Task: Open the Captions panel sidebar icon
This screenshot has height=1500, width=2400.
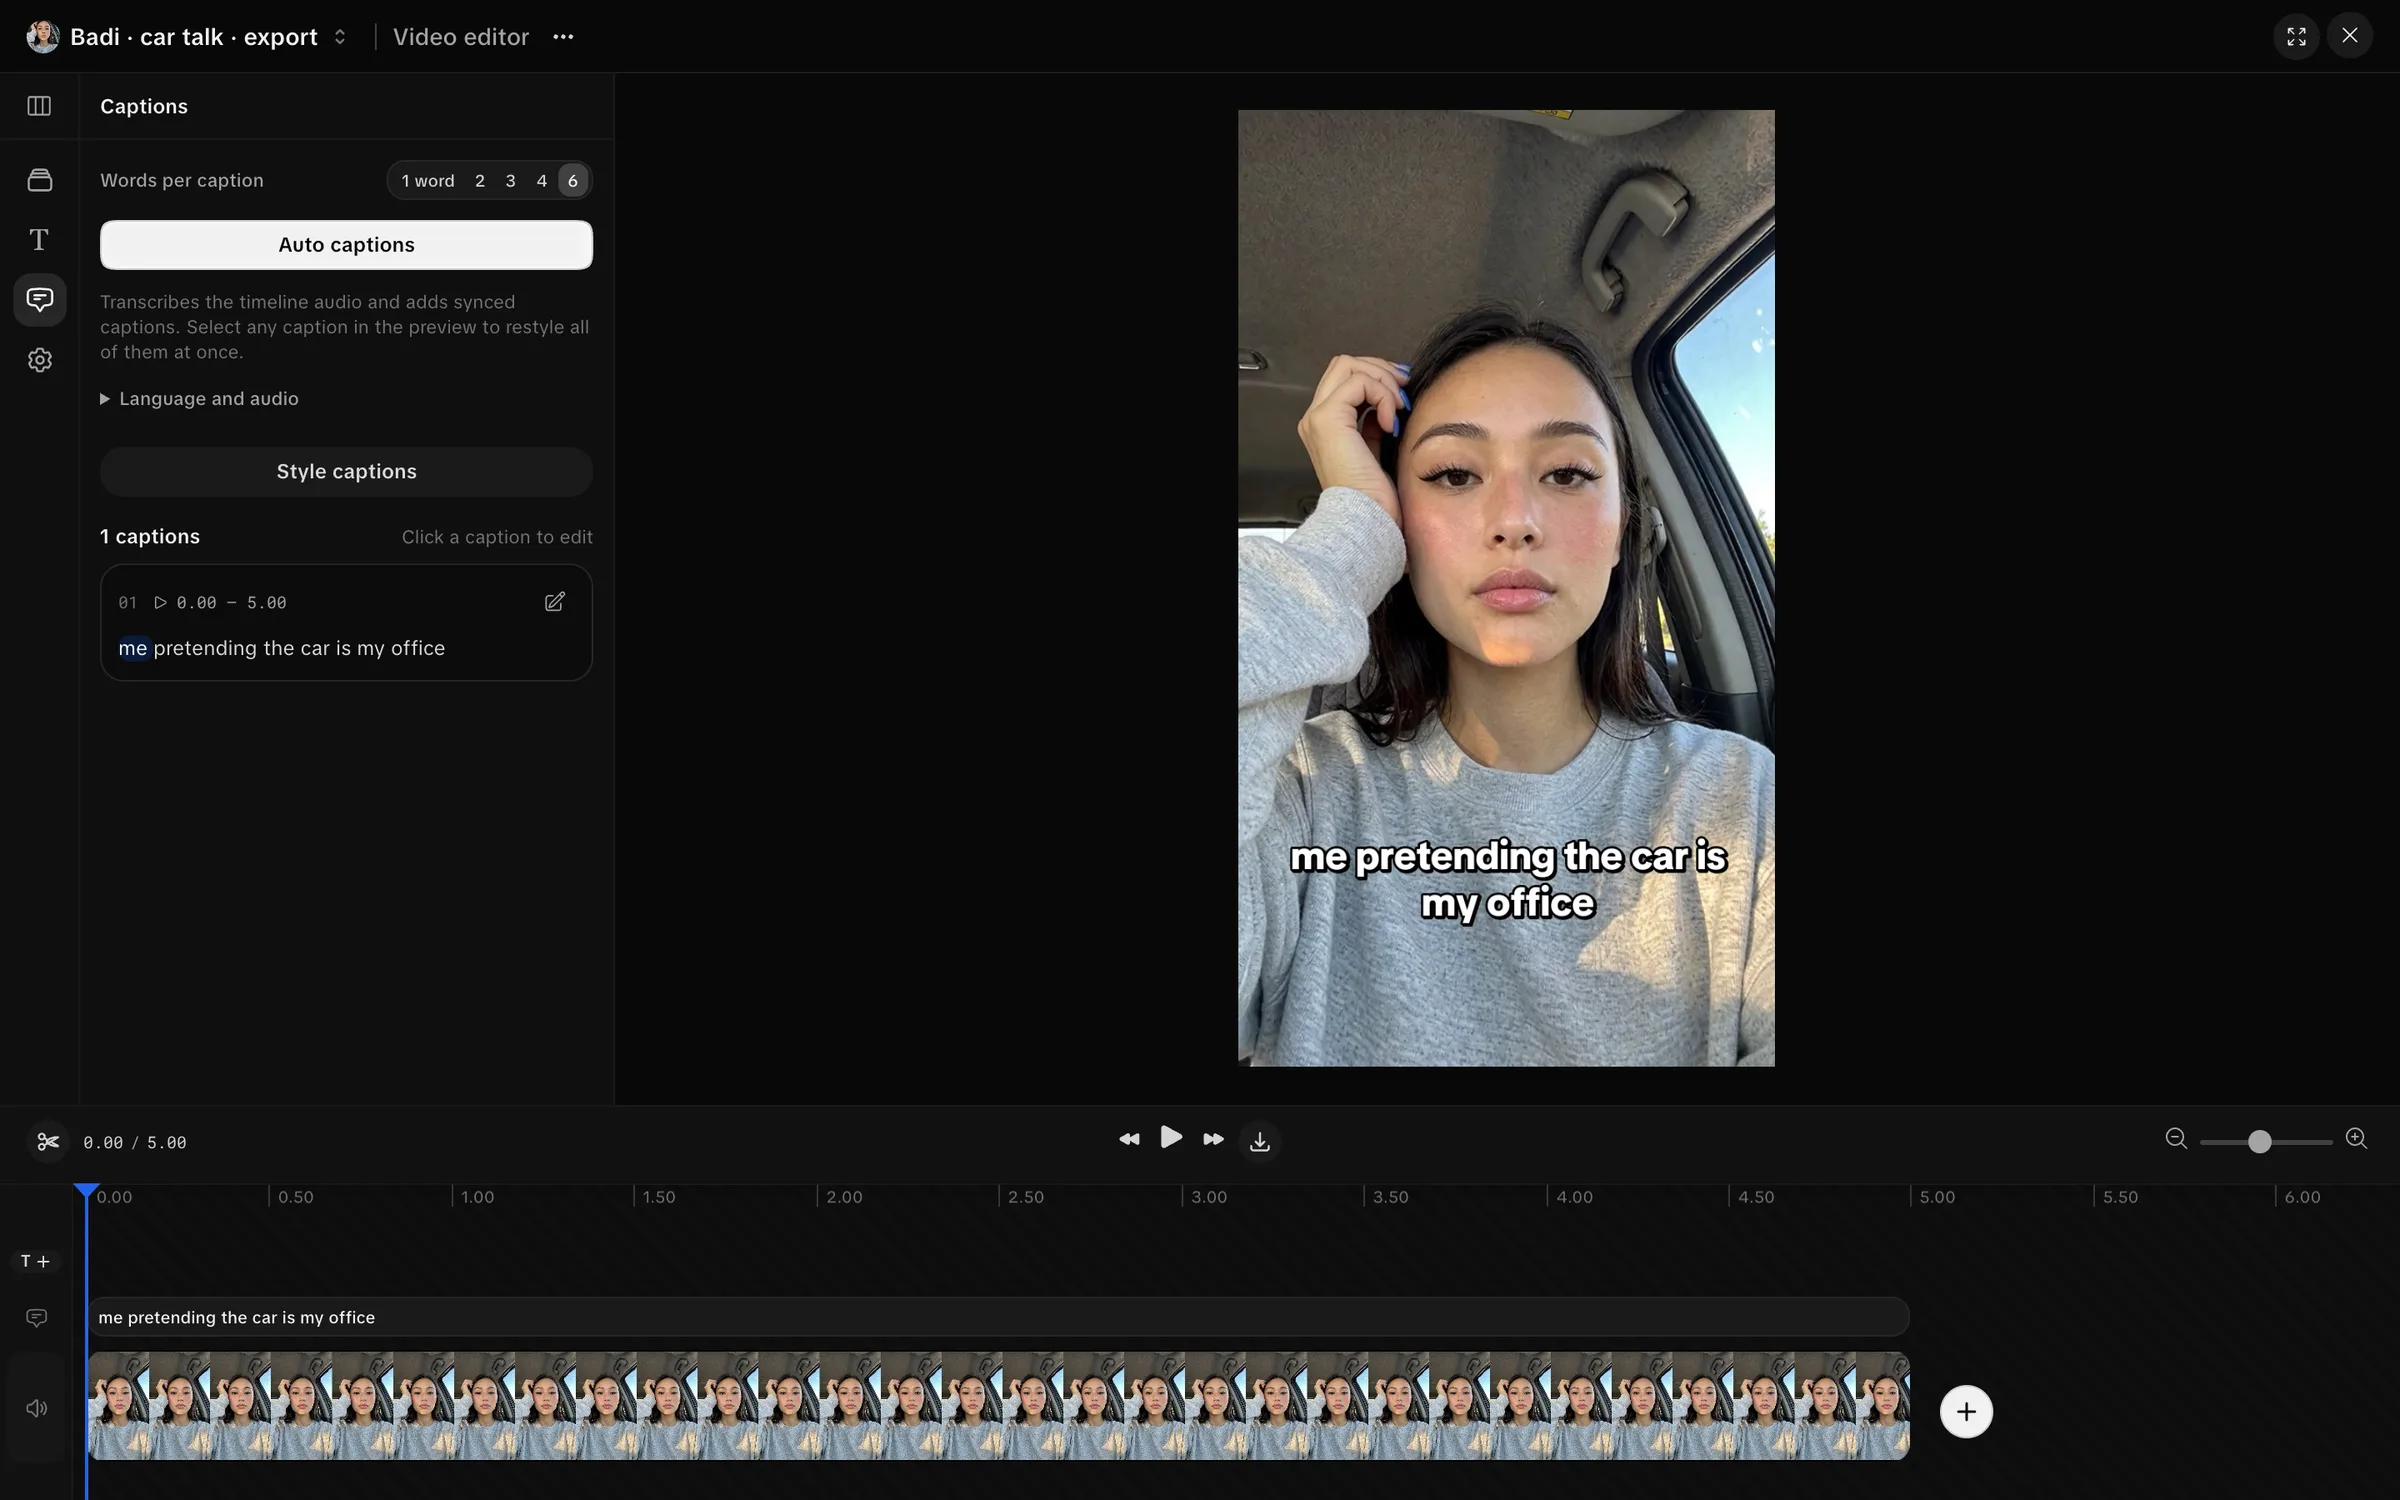Action: [40, 300]
